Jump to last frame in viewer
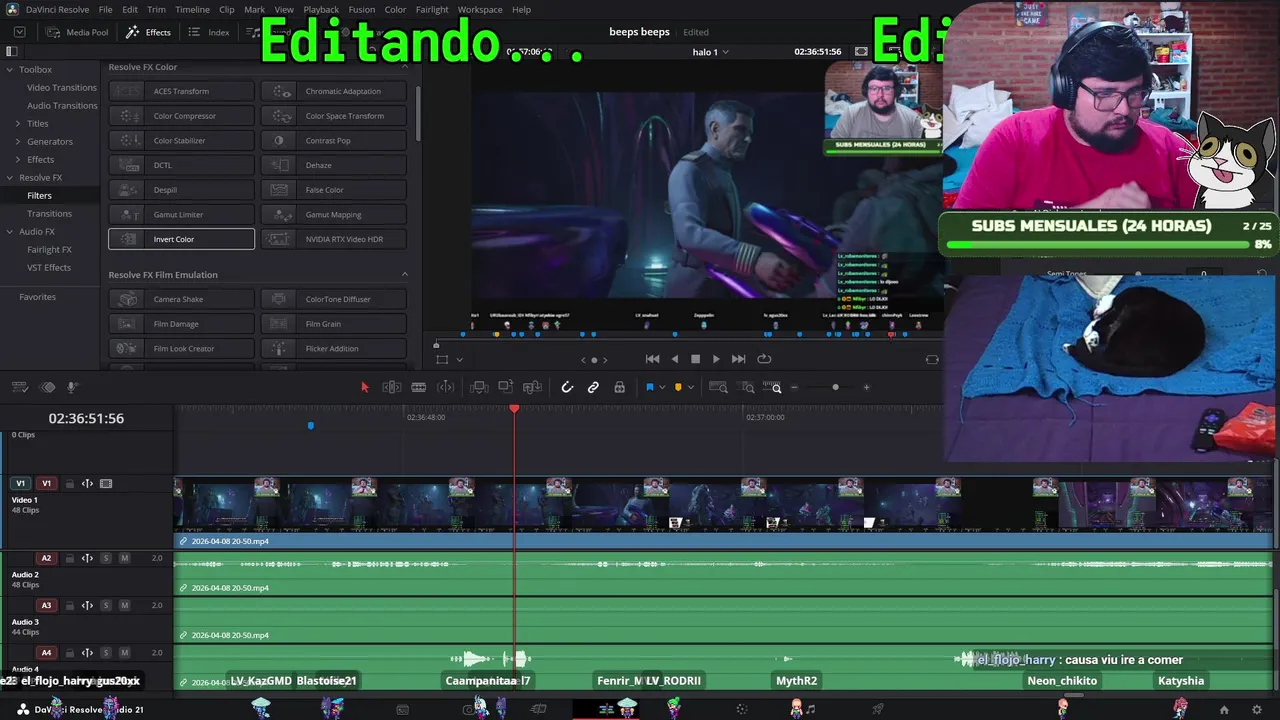The image size is (1280, 720). pos(739,359)
